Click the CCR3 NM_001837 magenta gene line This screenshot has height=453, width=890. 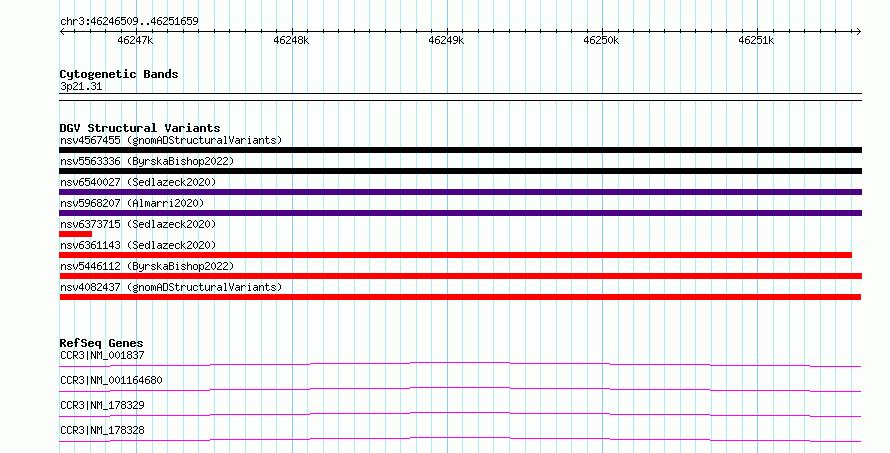(460, 364)
